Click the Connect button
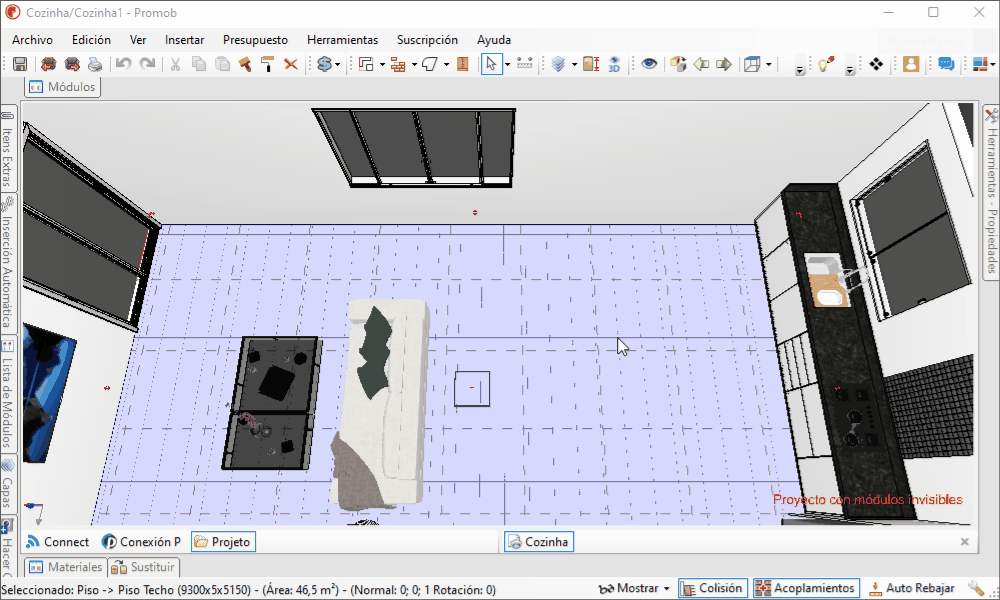1000x600 pixels. [58, 542]
